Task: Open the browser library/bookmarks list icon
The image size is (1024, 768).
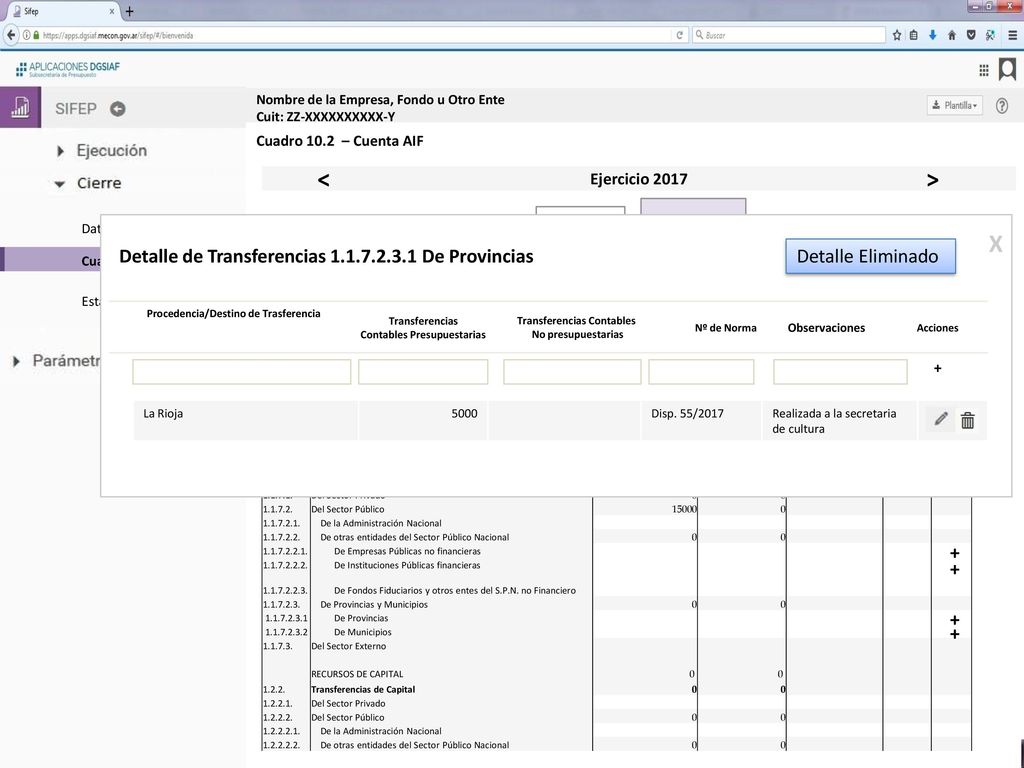Action: [x=914, y=35]
